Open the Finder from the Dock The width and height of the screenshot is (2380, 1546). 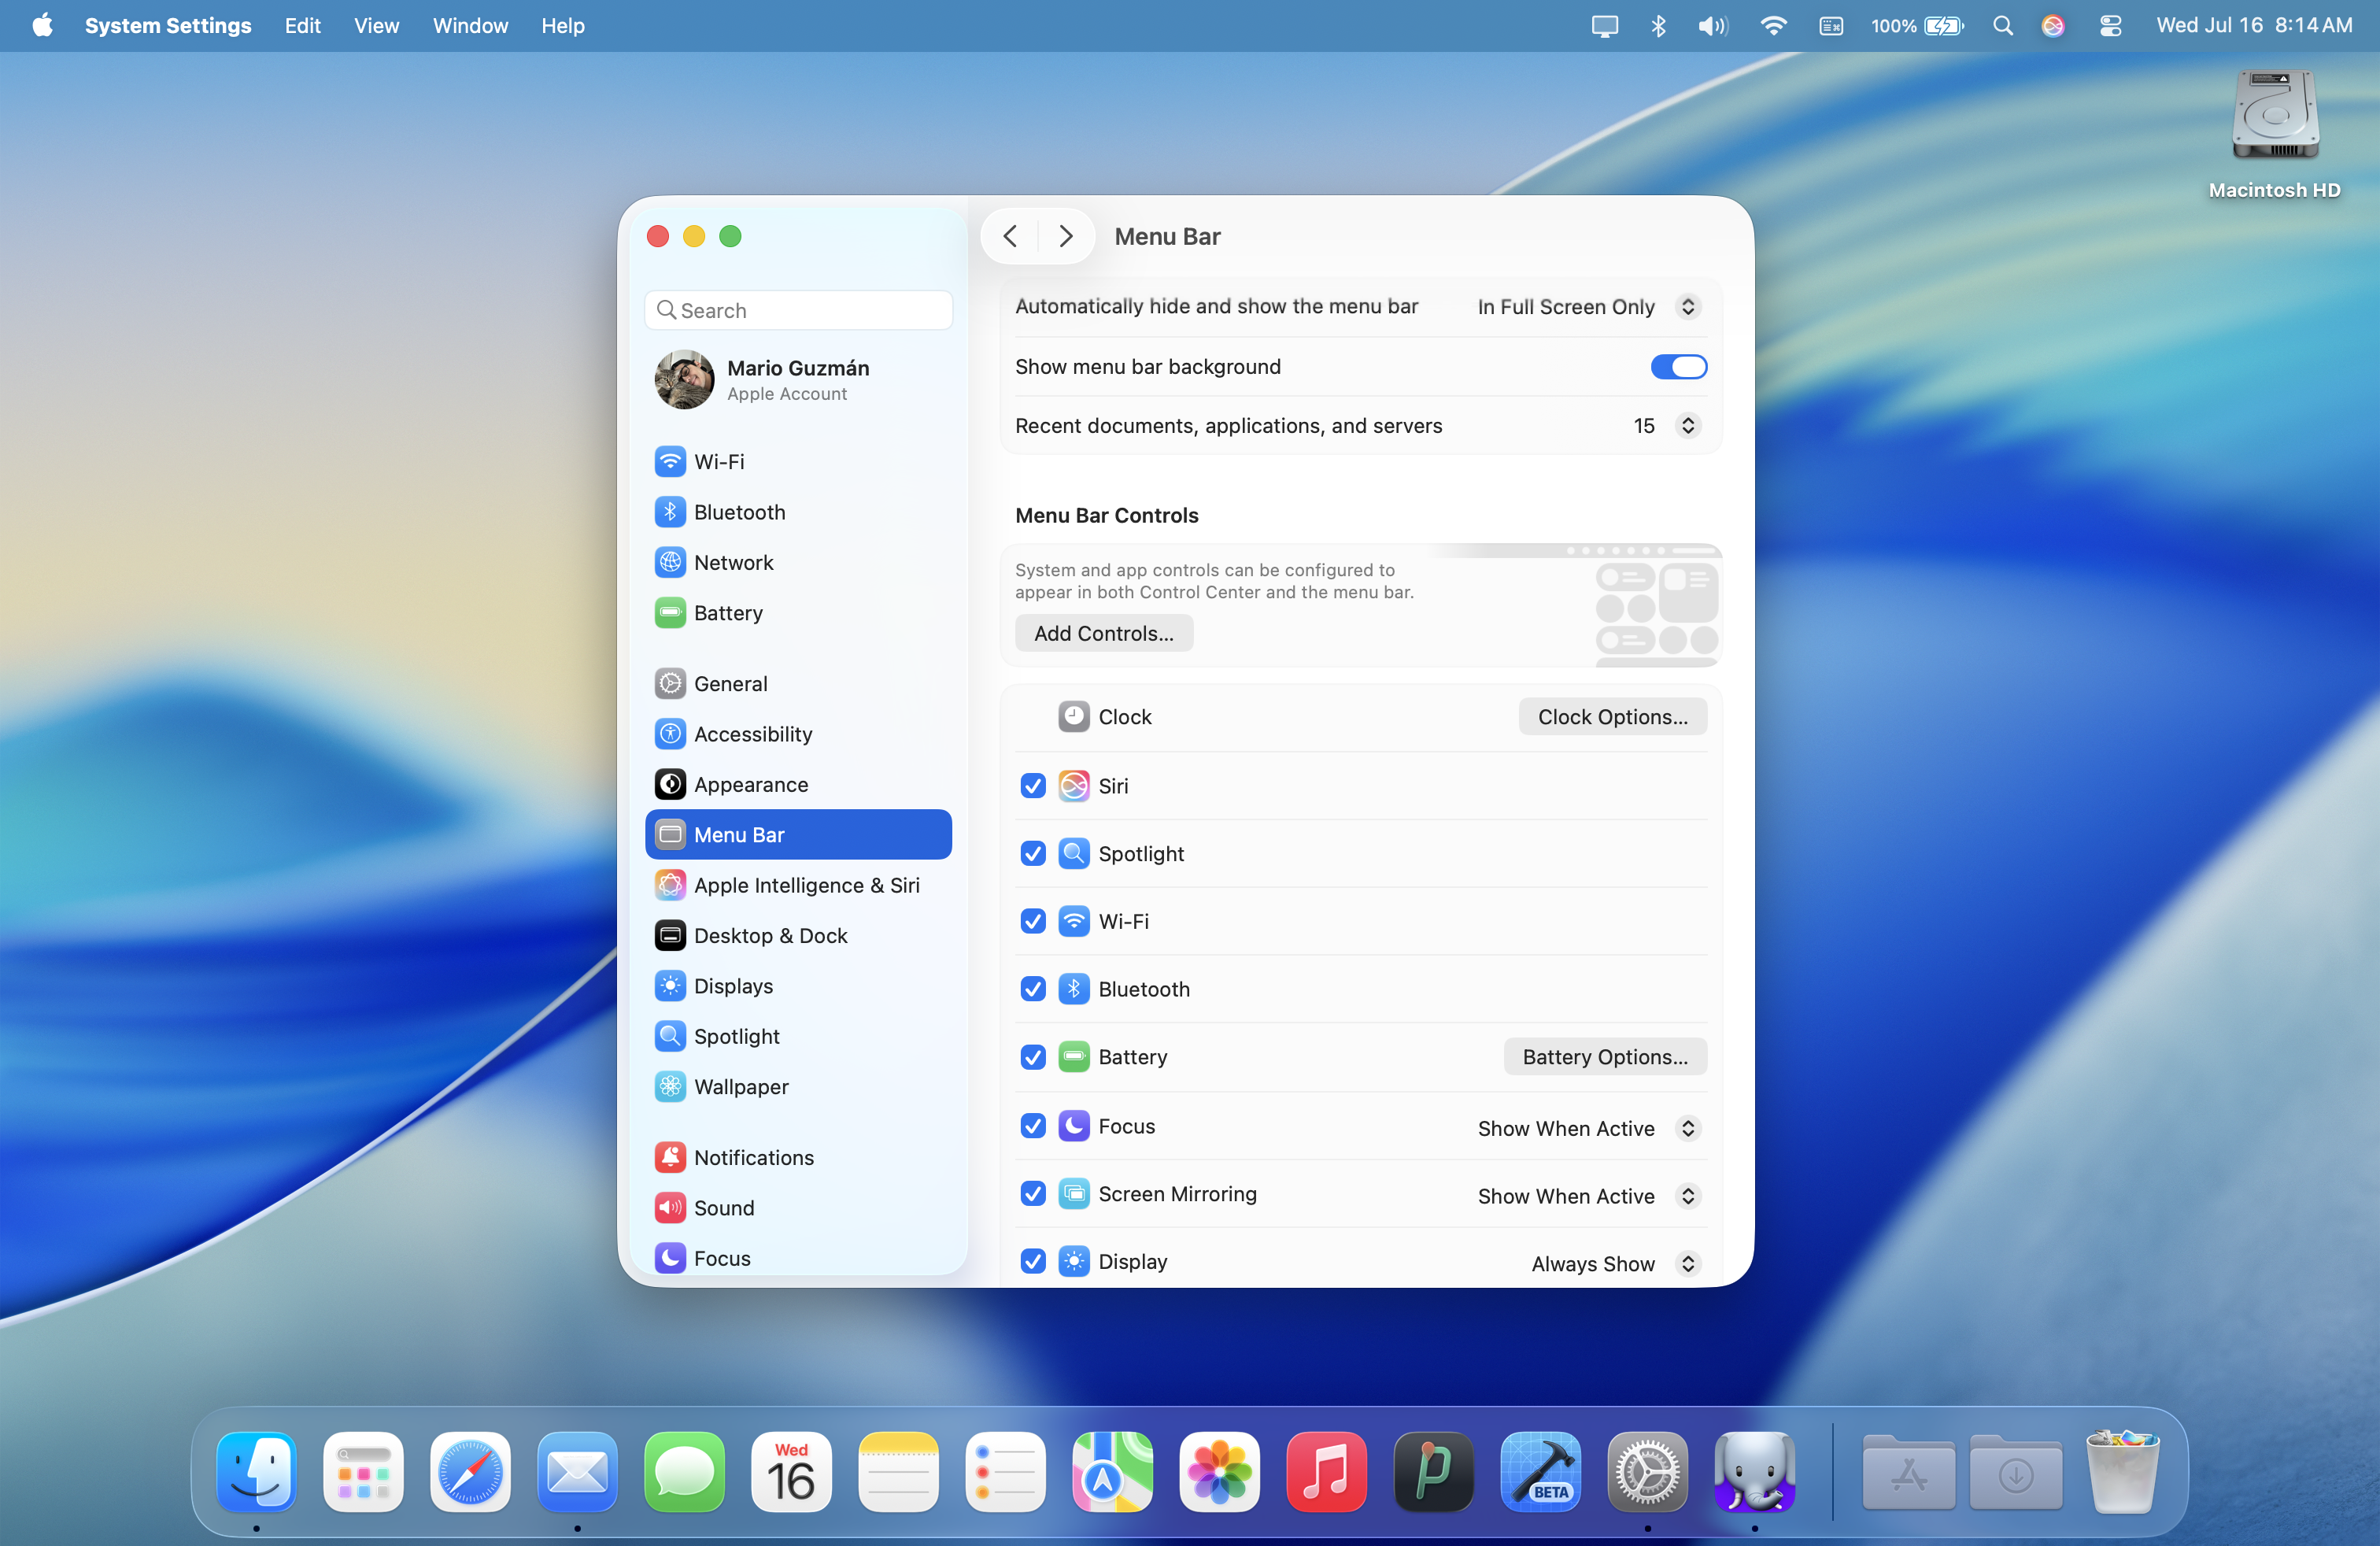[x=257, y=1472]
